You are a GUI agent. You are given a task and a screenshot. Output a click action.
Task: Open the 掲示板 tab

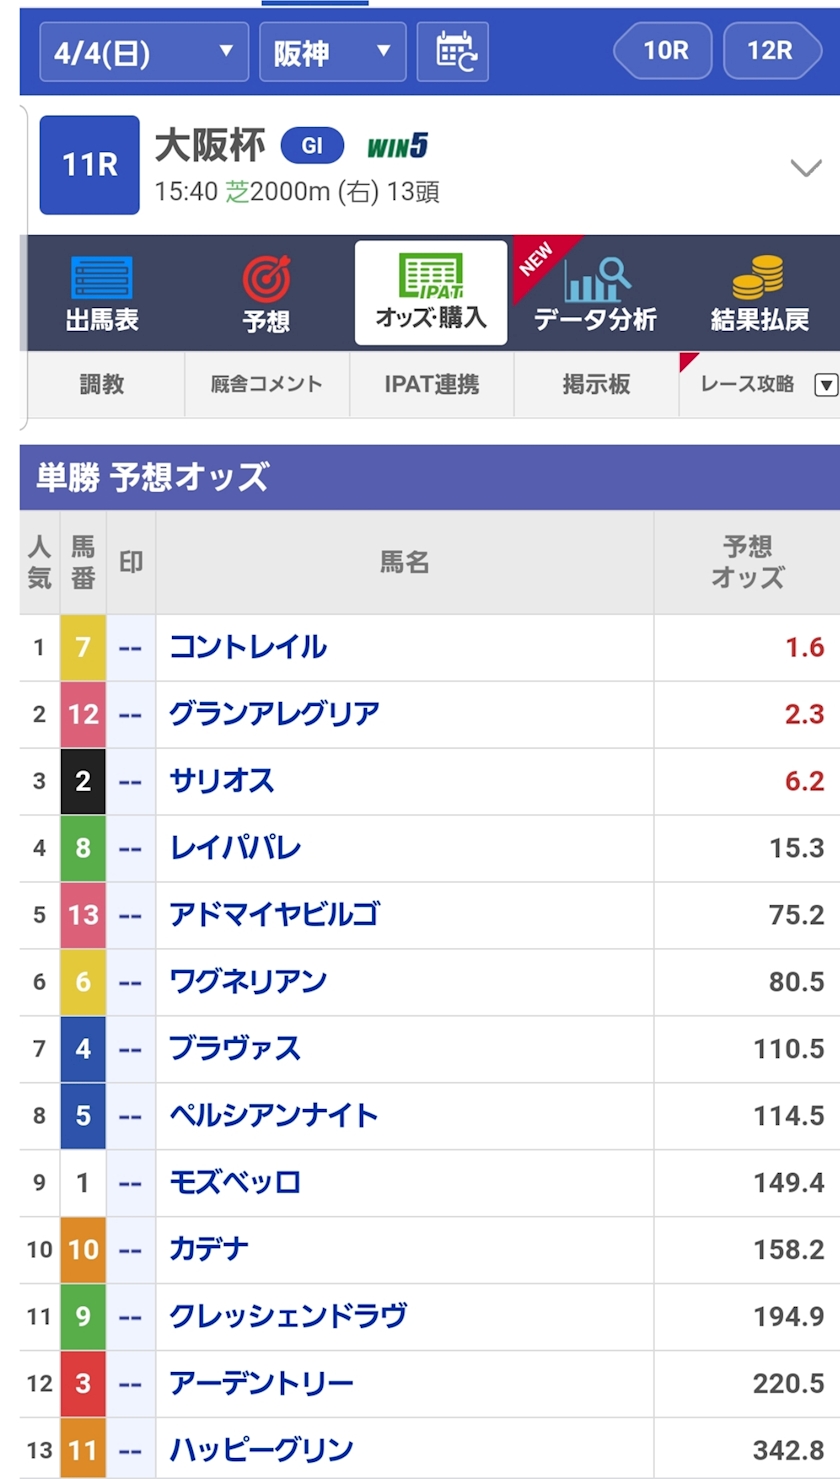click(596, 384)
